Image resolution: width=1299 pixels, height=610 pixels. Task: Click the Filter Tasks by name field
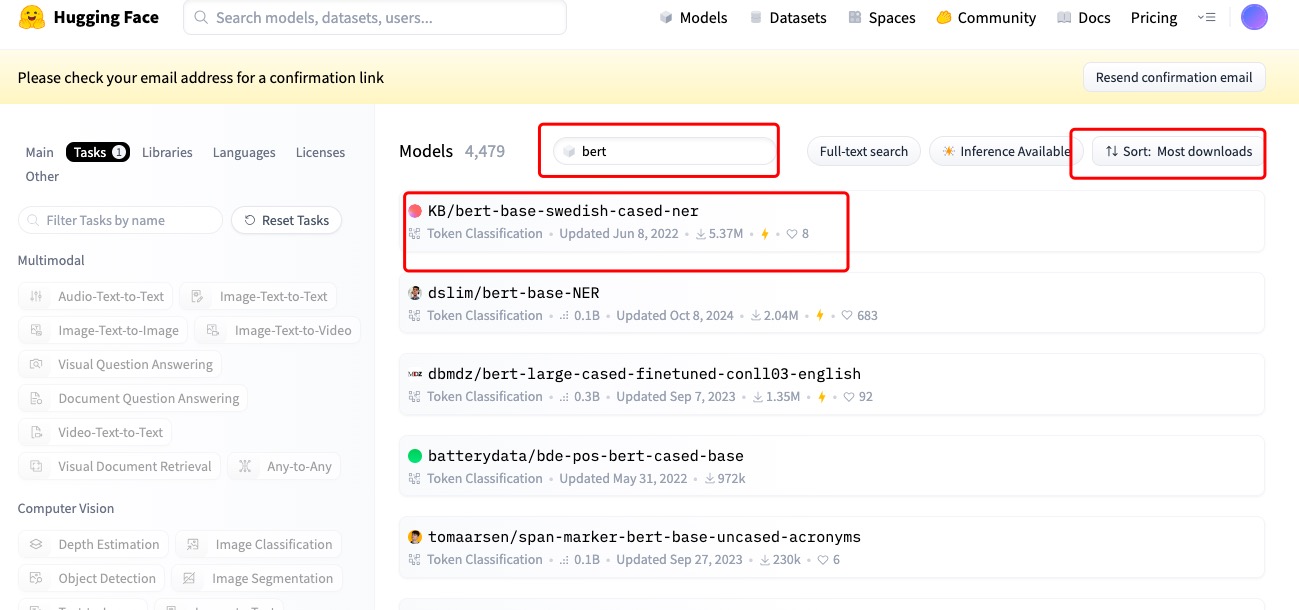[121, 220]
